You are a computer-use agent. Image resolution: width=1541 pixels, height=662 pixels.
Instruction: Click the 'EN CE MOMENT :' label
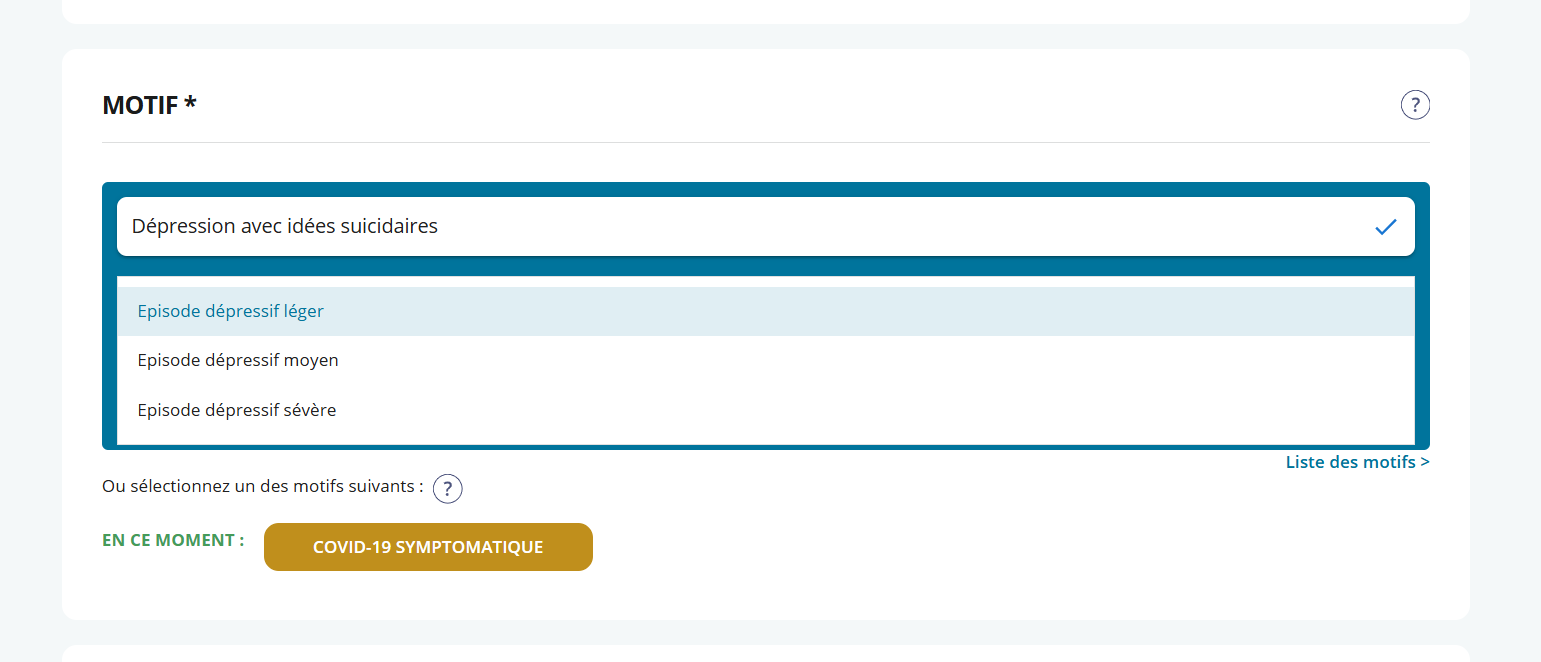173,540
